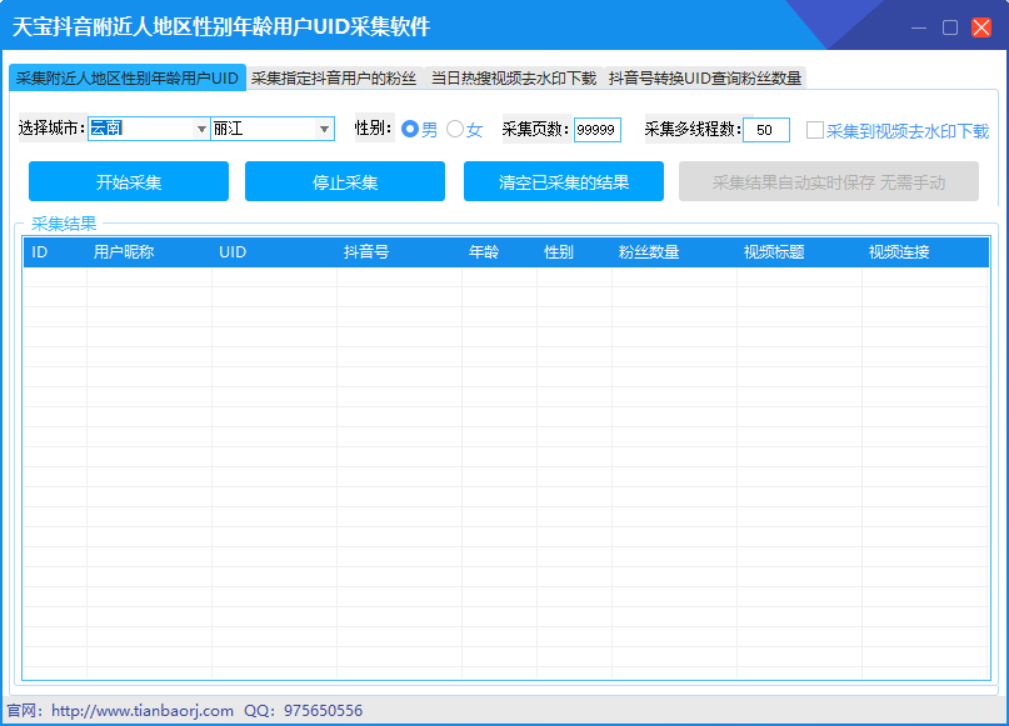Choose the 女 gender option

[x=453, y=129]
